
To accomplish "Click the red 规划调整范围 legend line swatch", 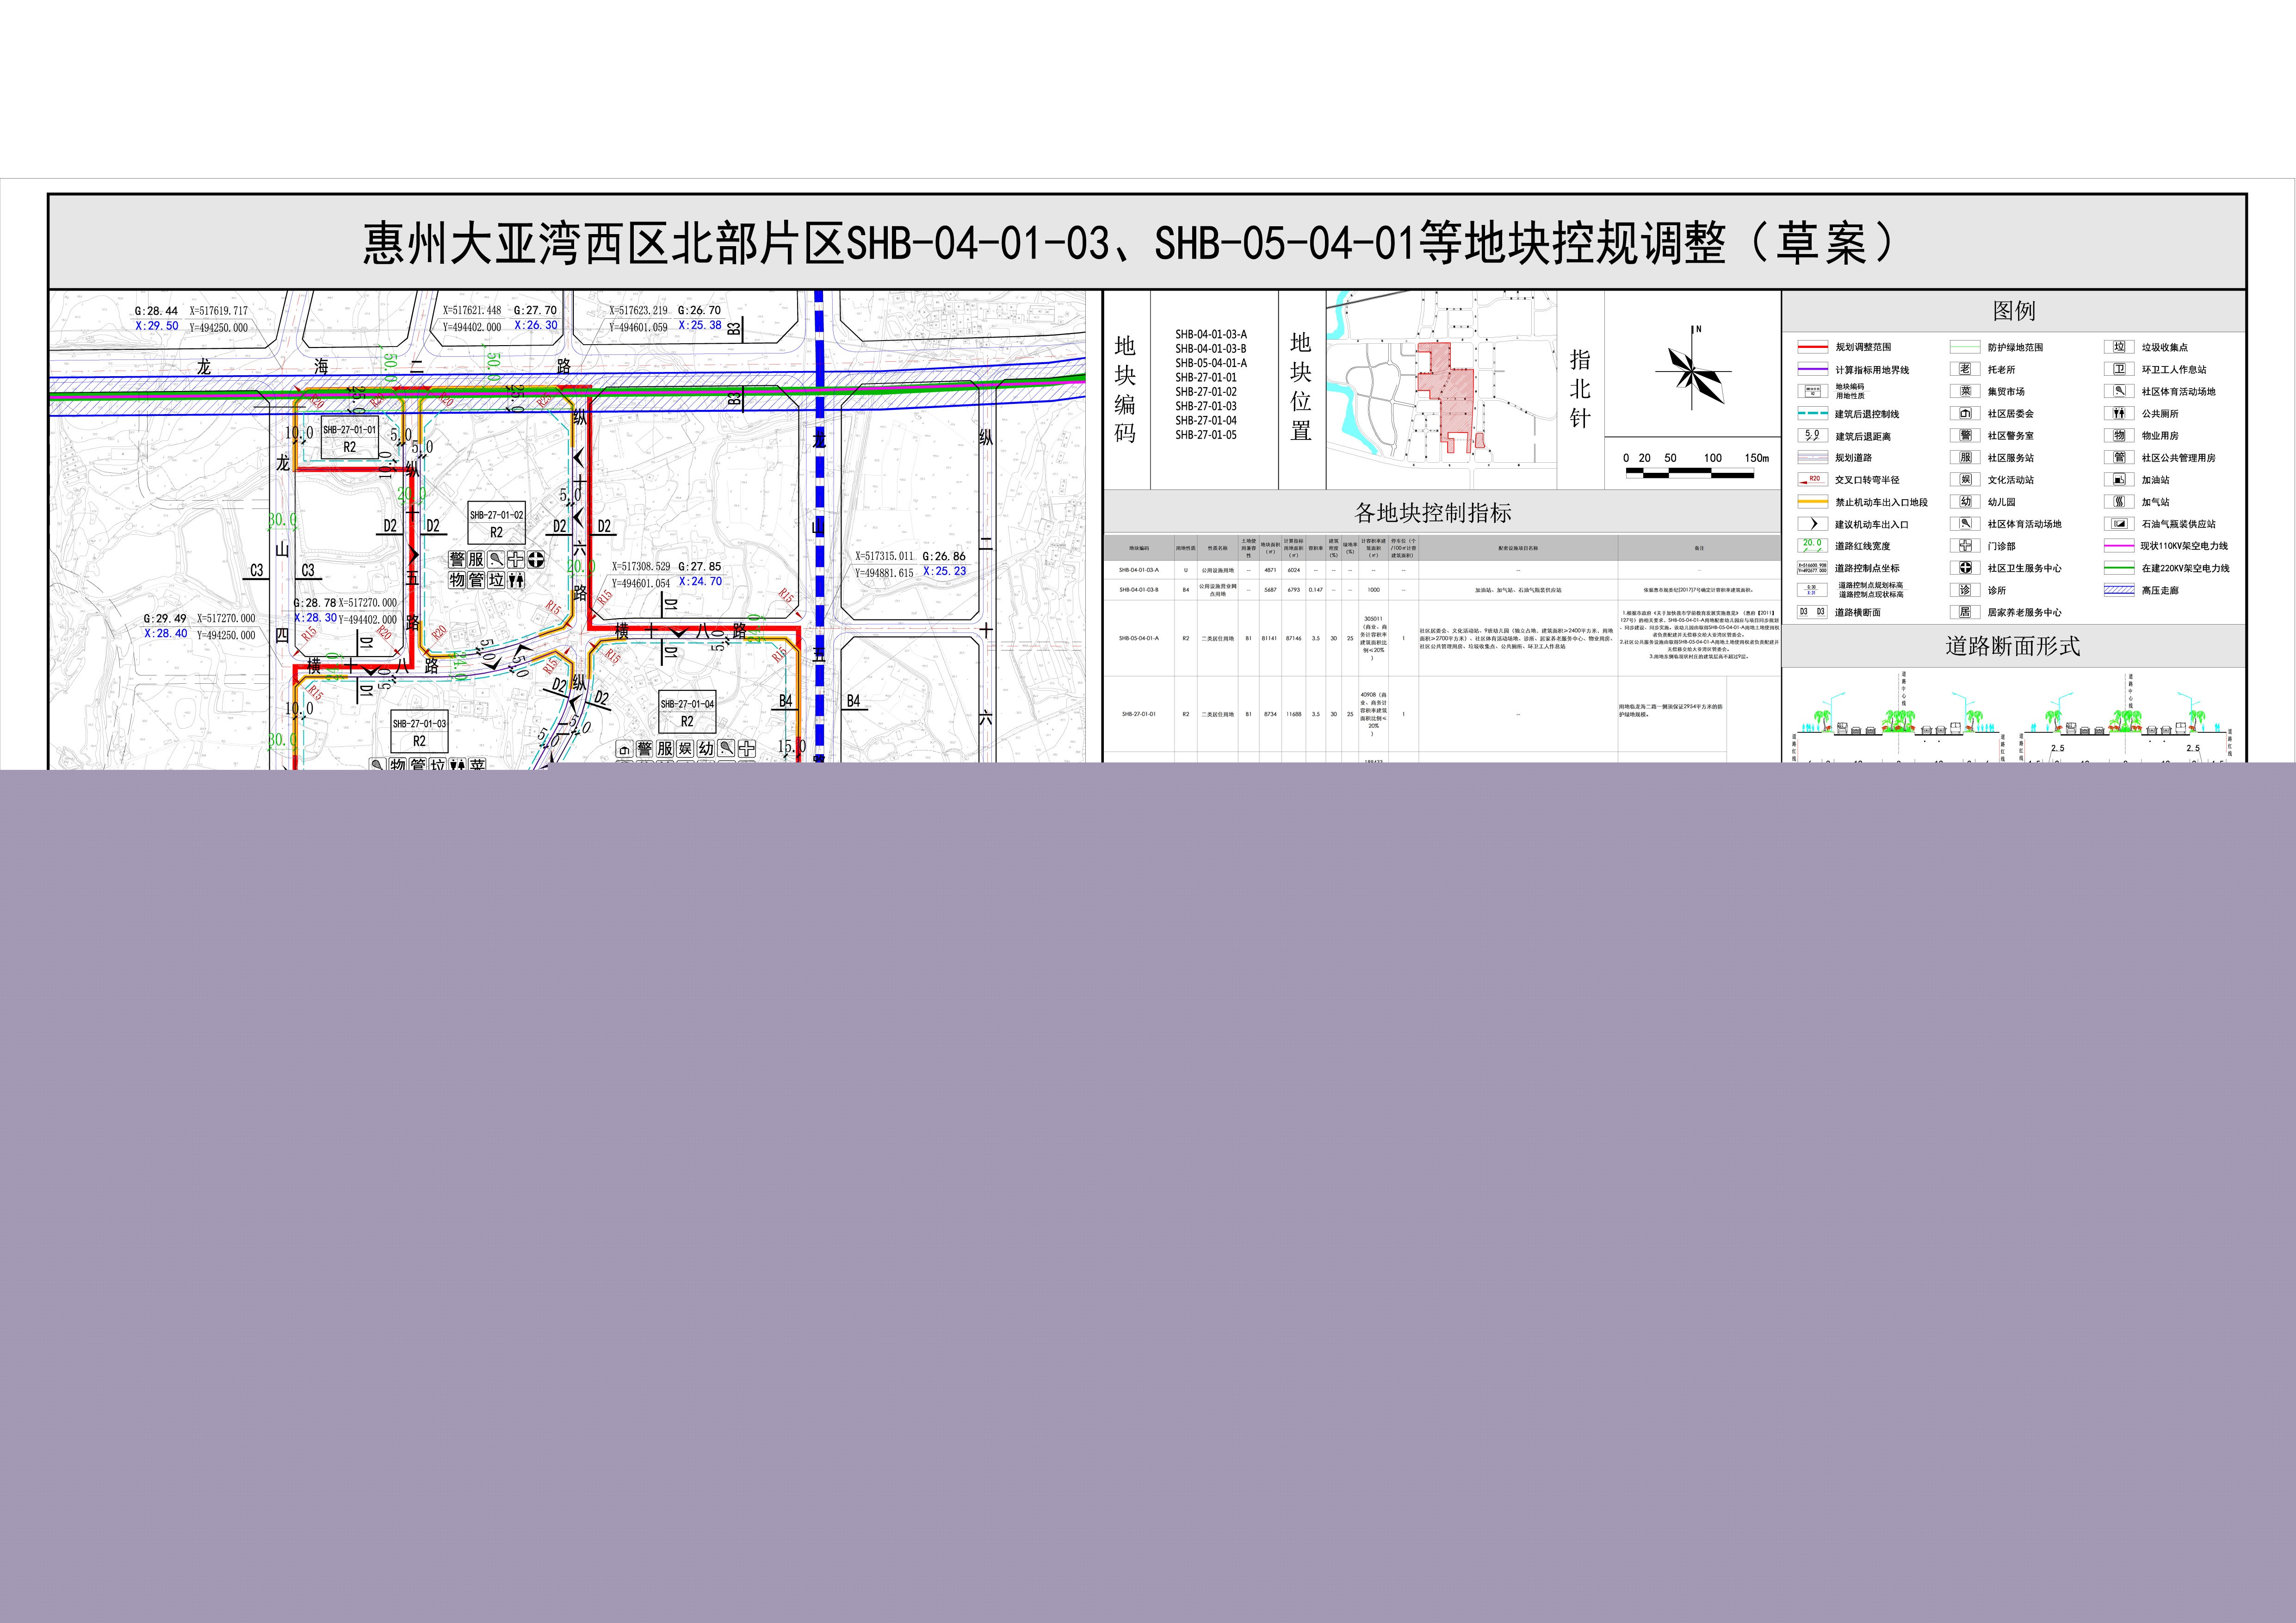I will coord(1812,347).
